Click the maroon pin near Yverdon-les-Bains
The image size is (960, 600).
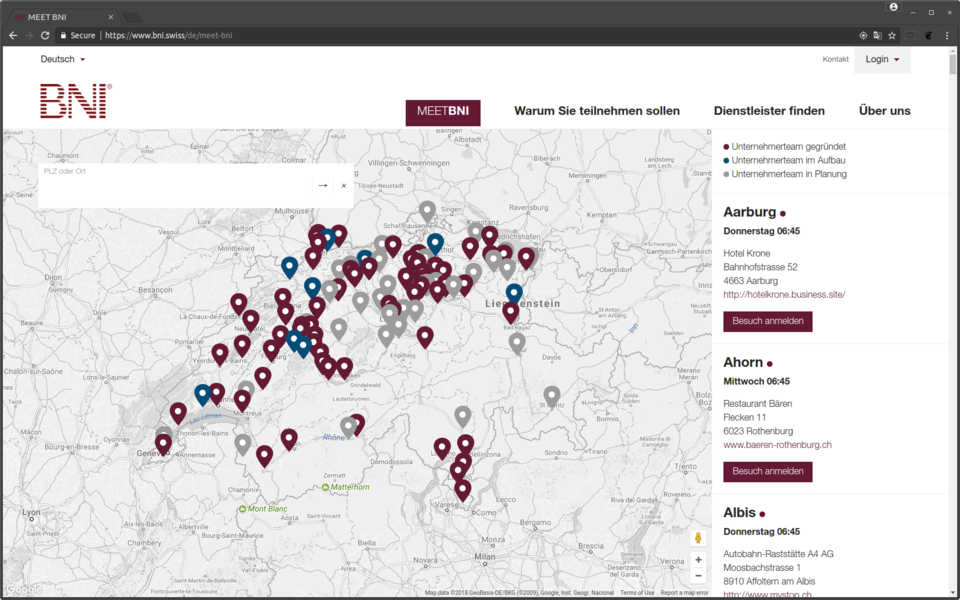(x=220, y=354)
